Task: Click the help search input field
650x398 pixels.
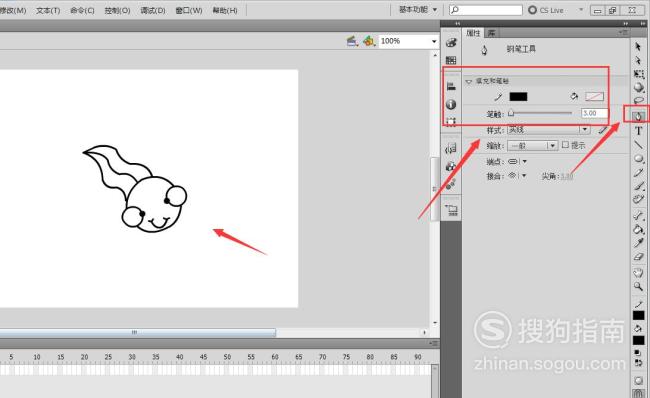Action: tap(486, 10)
